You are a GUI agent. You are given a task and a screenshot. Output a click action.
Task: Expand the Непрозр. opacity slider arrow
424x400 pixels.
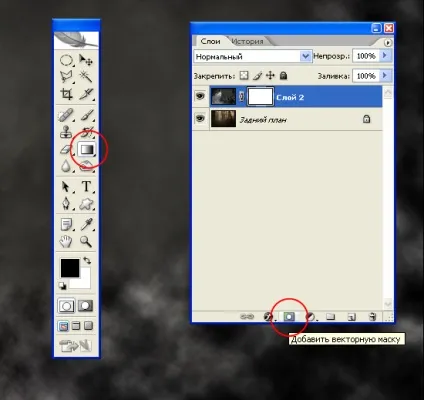tap(385, 56)
